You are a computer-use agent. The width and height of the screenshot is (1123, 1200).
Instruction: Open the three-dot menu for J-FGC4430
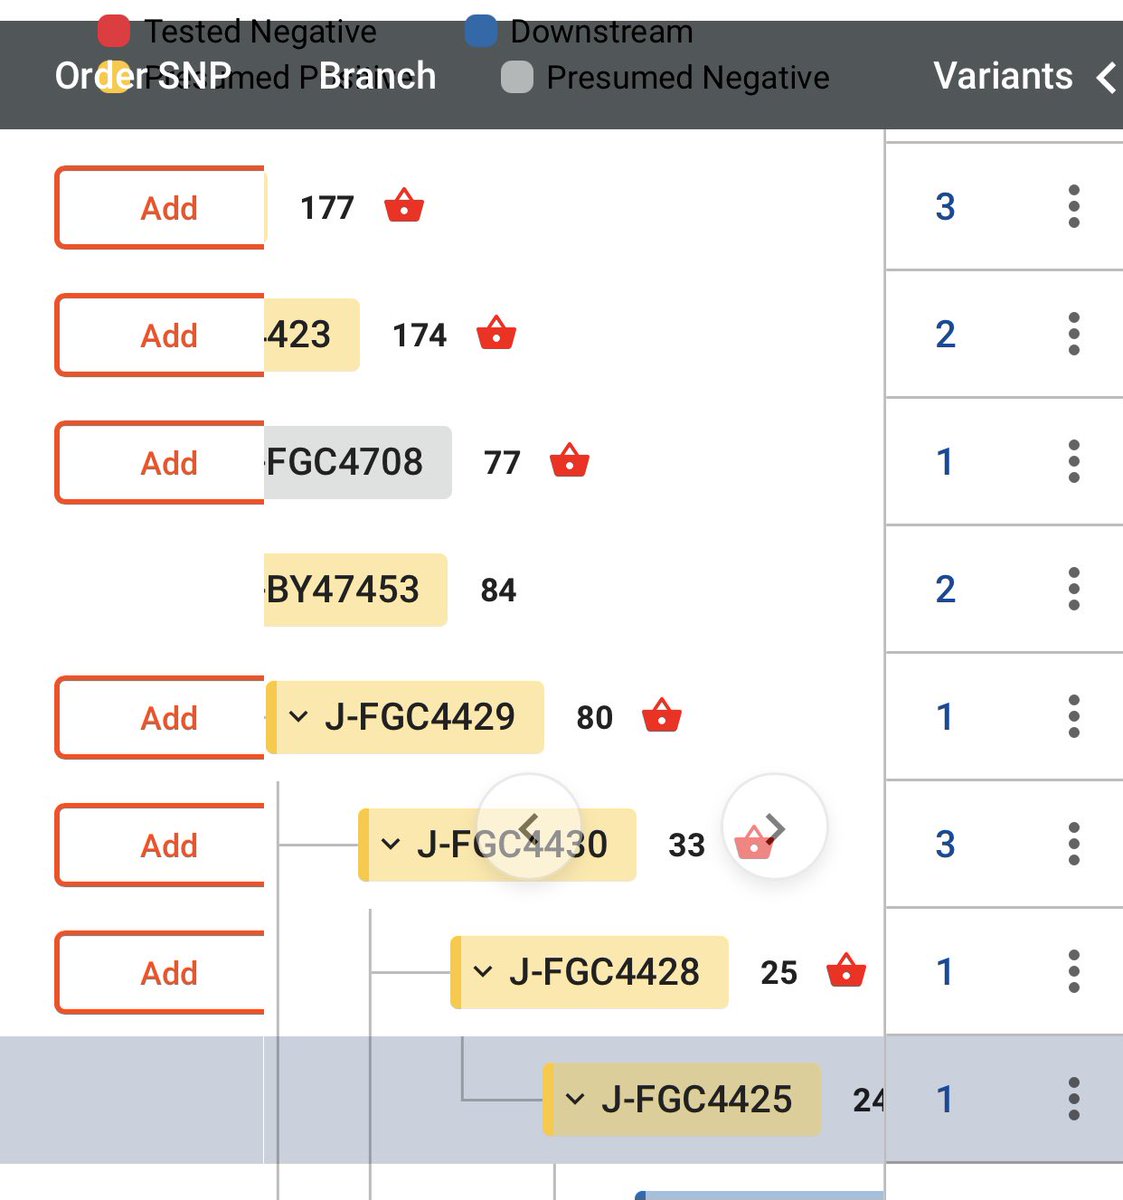(1074, 844)
